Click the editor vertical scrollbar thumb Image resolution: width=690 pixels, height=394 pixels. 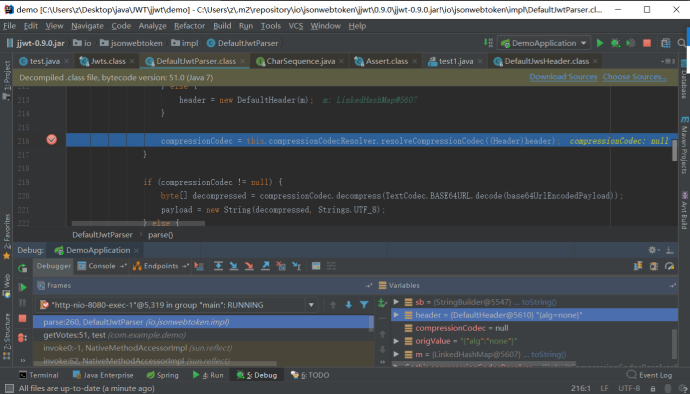pos(674,151)
